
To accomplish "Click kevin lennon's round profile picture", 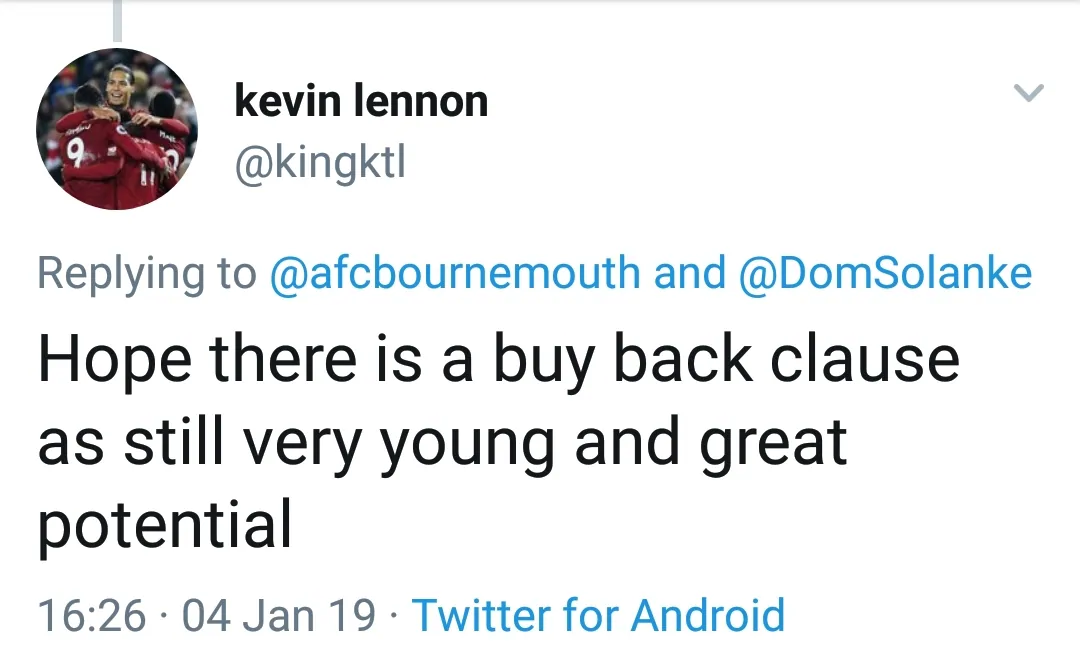I will coord(117,129).
